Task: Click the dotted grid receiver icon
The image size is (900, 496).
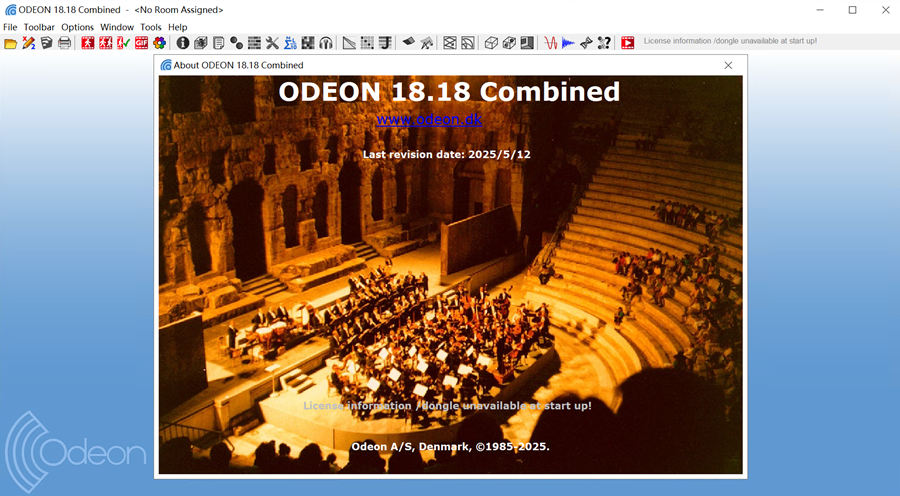Action: point(367,42)
